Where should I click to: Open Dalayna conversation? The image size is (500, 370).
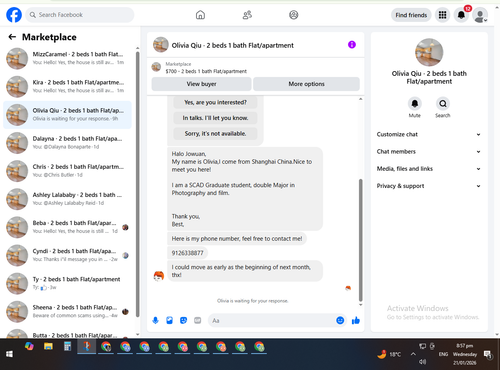click(x=67, y=143)
